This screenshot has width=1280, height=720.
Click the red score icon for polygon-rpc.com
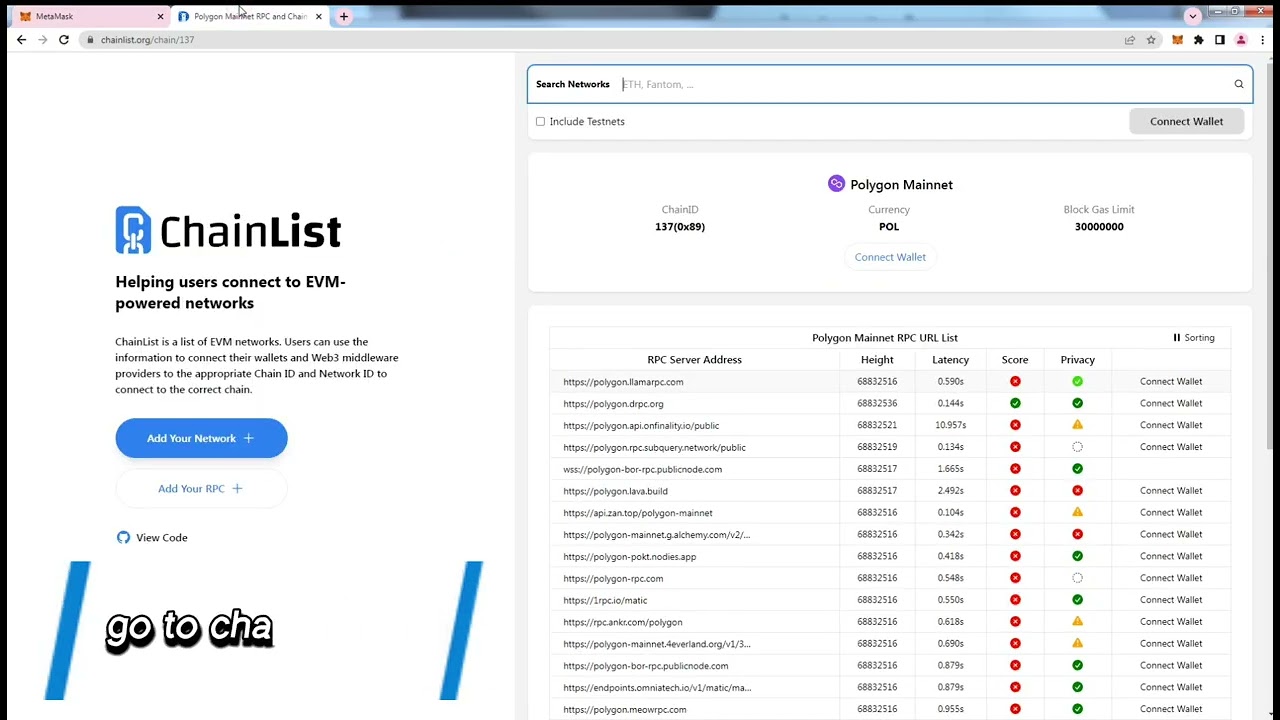(x=1015, y=578)
